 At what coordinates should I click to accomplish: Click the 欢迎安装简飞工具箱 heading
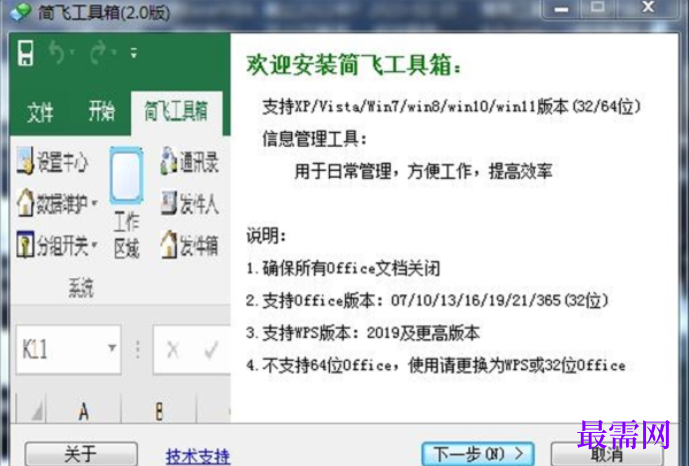pos(354,65)
